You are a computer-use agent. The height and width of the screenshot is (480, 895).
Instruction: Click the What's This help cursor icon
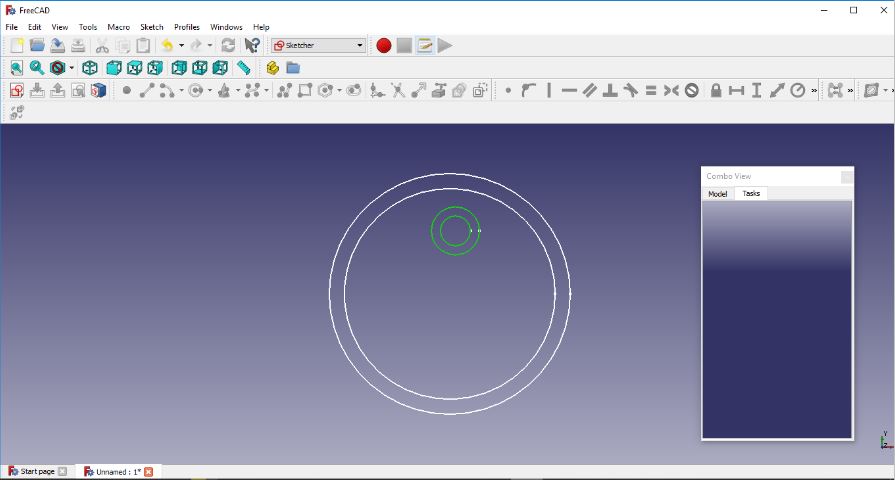click(252, 45)
